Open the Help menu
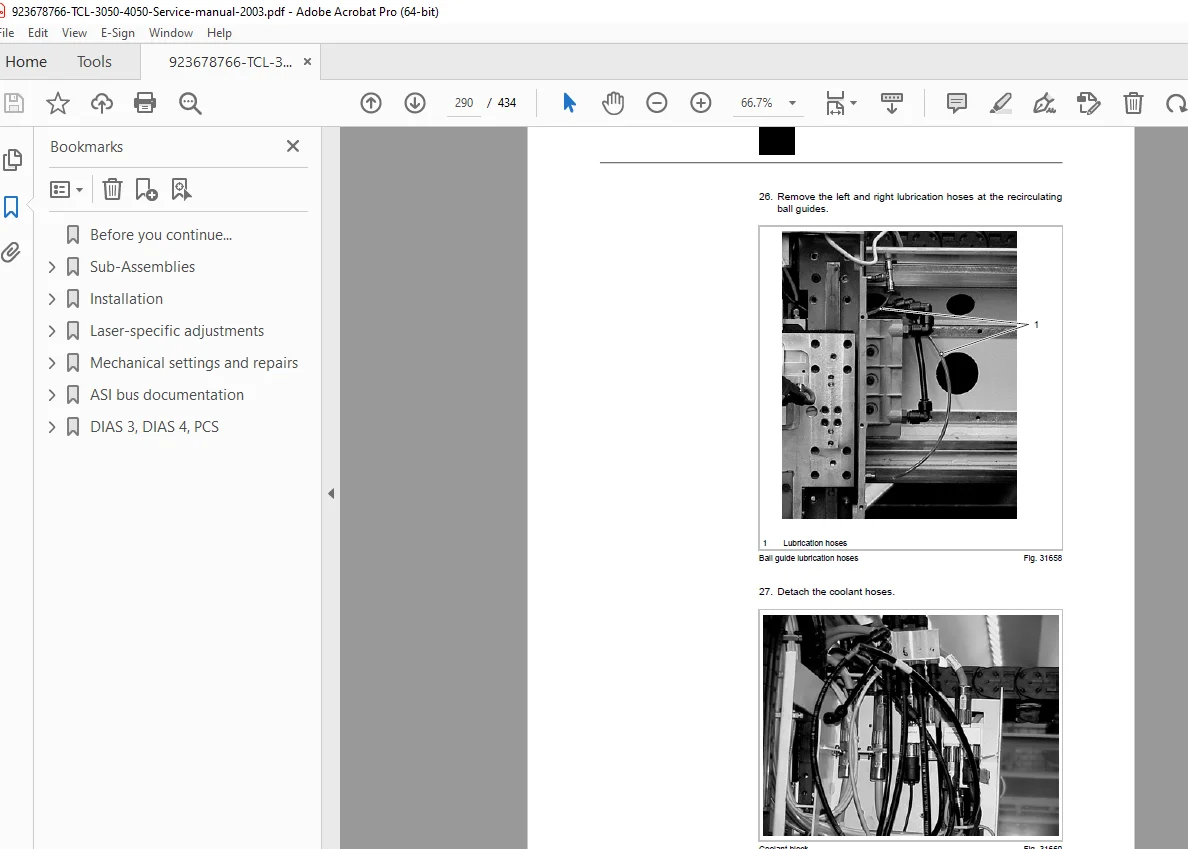 [x=219, y=33]
